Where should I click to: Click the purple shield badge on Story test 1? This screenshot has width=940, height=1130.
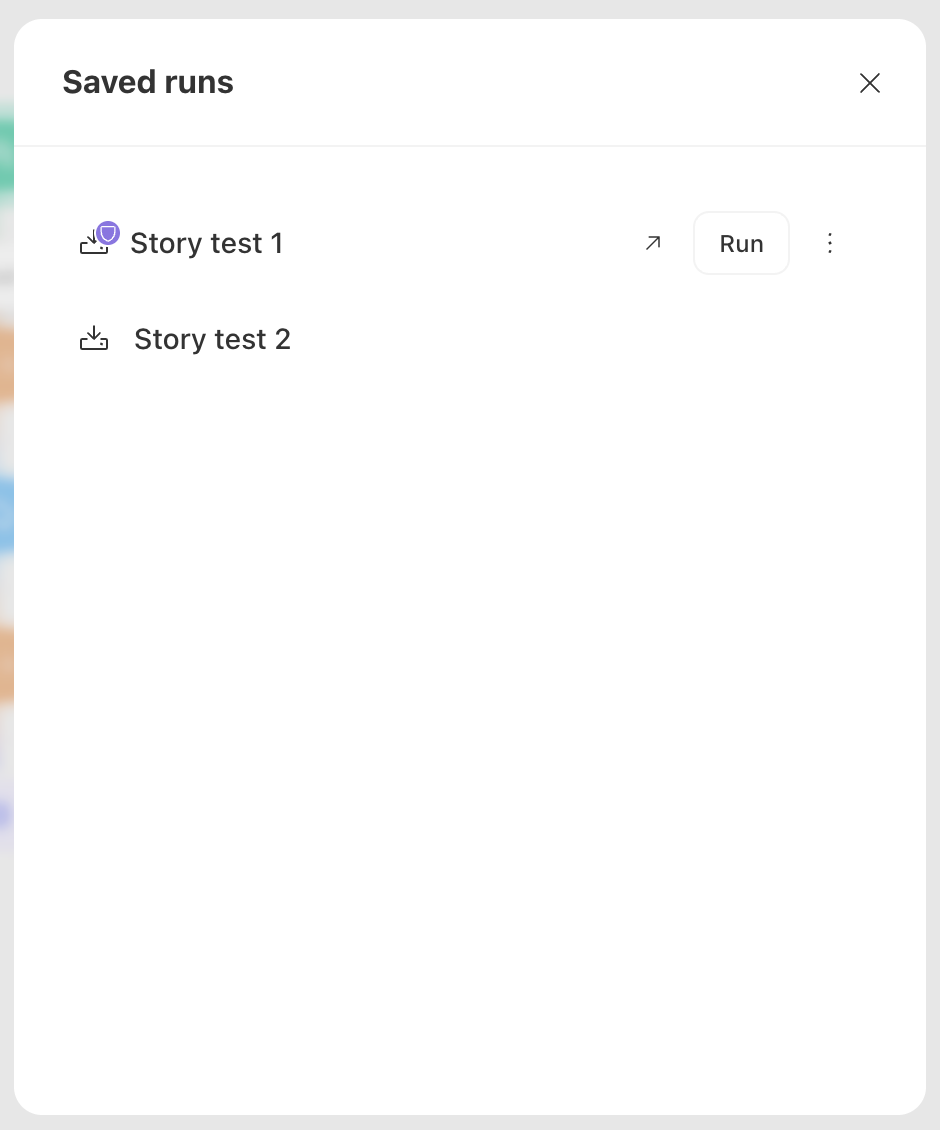pyautogui.click(x=108, y=233)
